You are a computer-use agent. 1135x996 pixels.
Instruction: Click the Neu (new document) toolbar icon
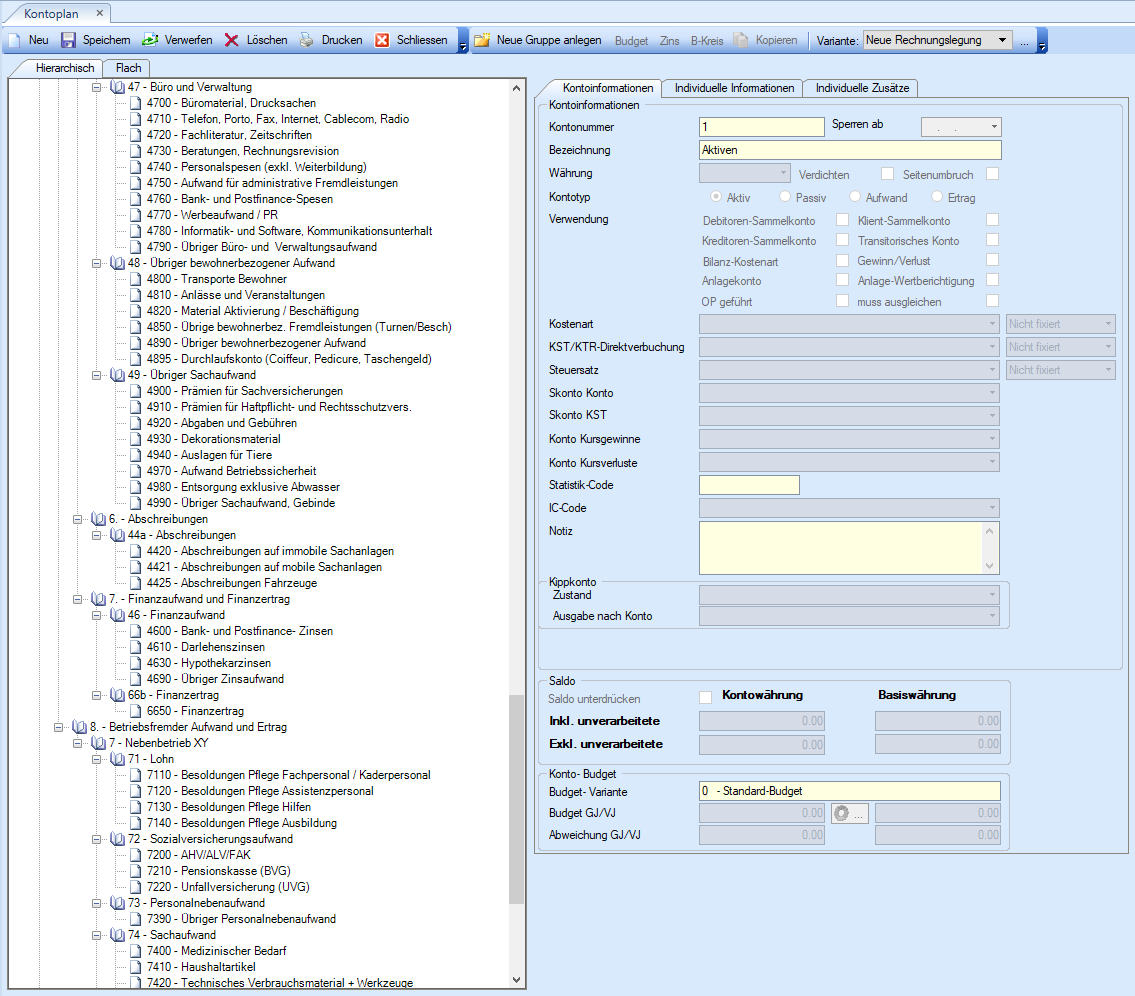[x=15, y=41]
